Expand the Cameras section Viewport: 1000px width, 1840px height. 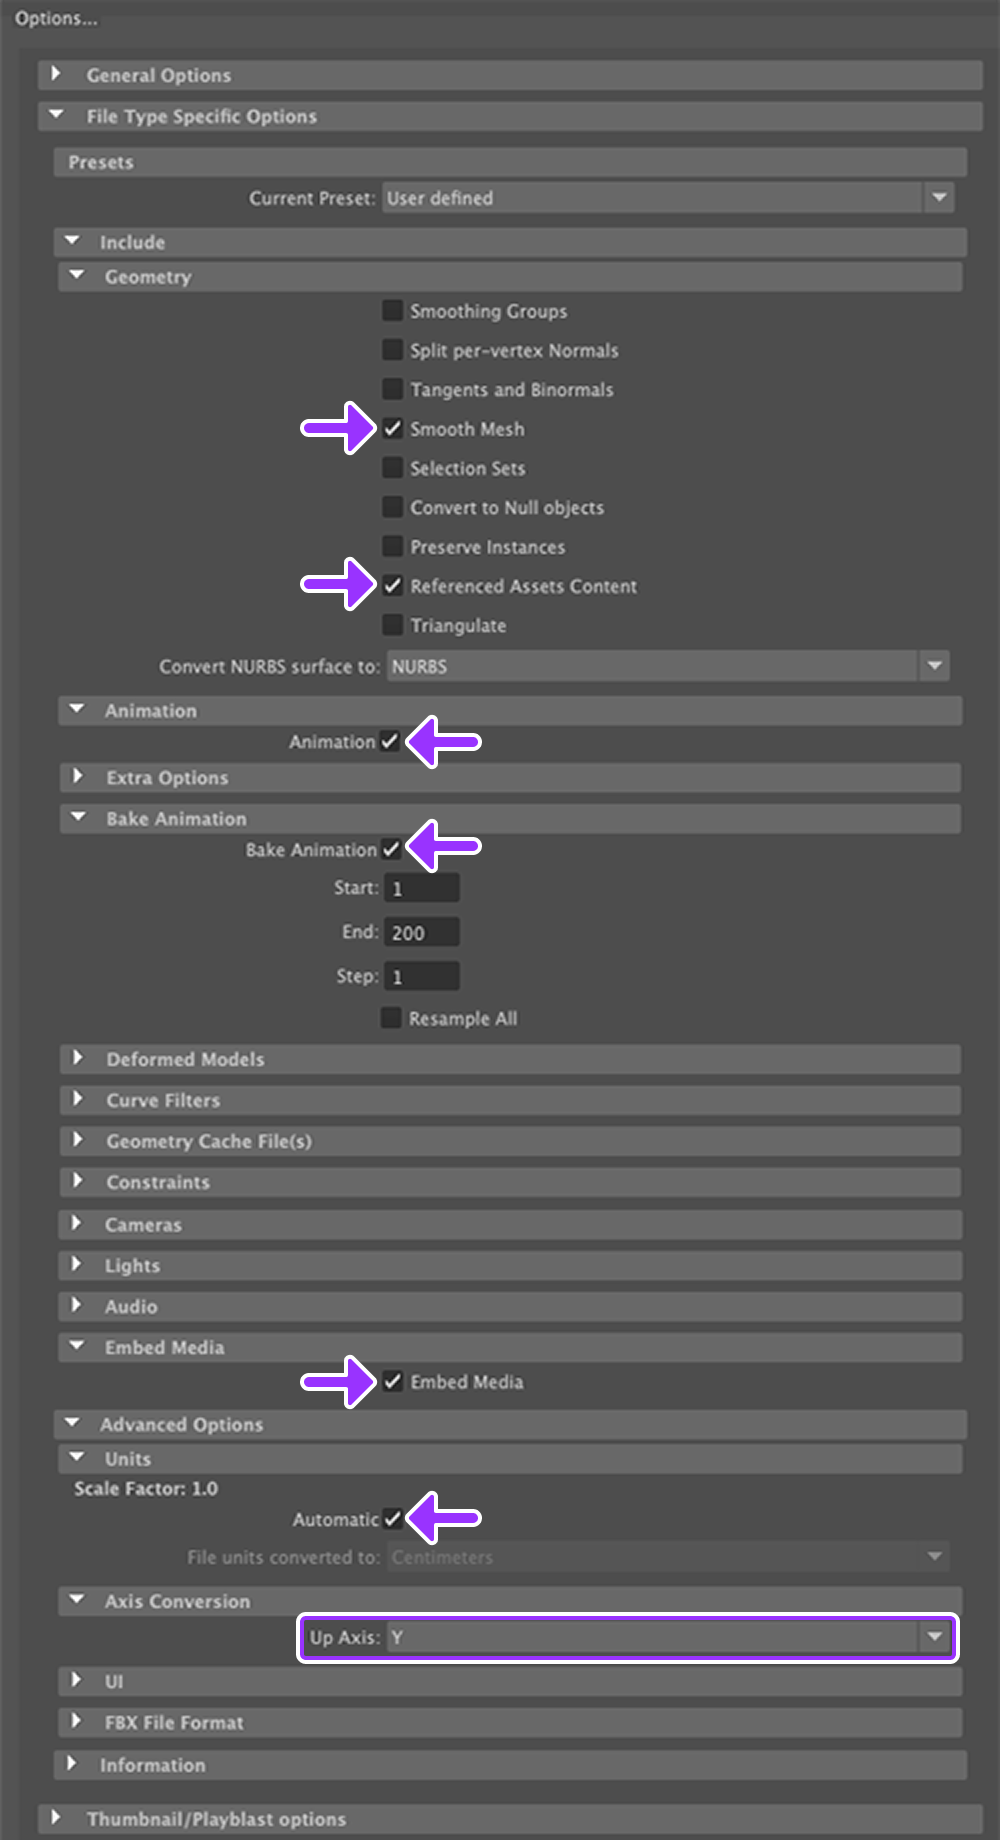[x=510, y=1225]
